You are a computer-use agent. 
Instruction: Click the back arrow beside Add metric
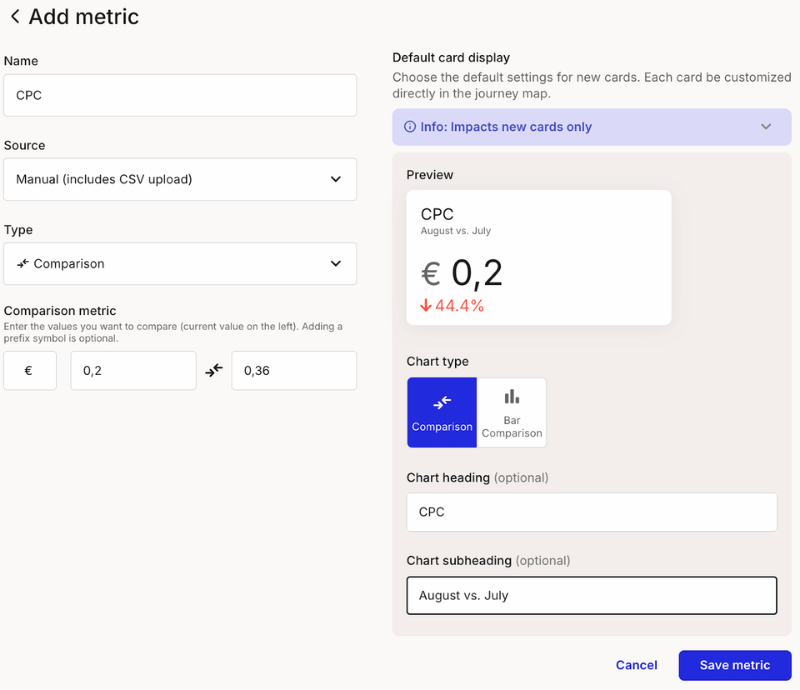click(x=14, y=17)
